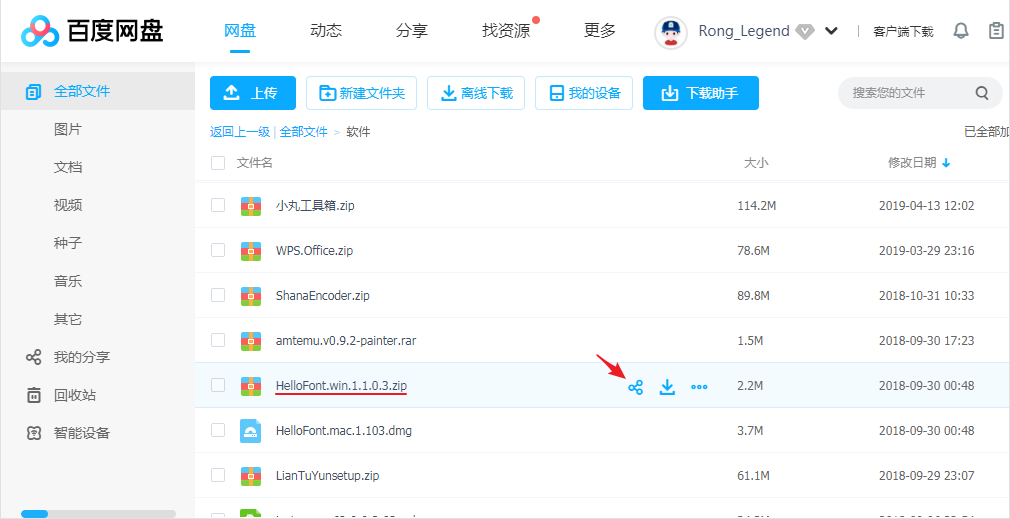The width and height of the screenshot is (1010, 519).
Task: Click the 我的分享 share icon in sidebar
Action: click(x=33, y=357)
